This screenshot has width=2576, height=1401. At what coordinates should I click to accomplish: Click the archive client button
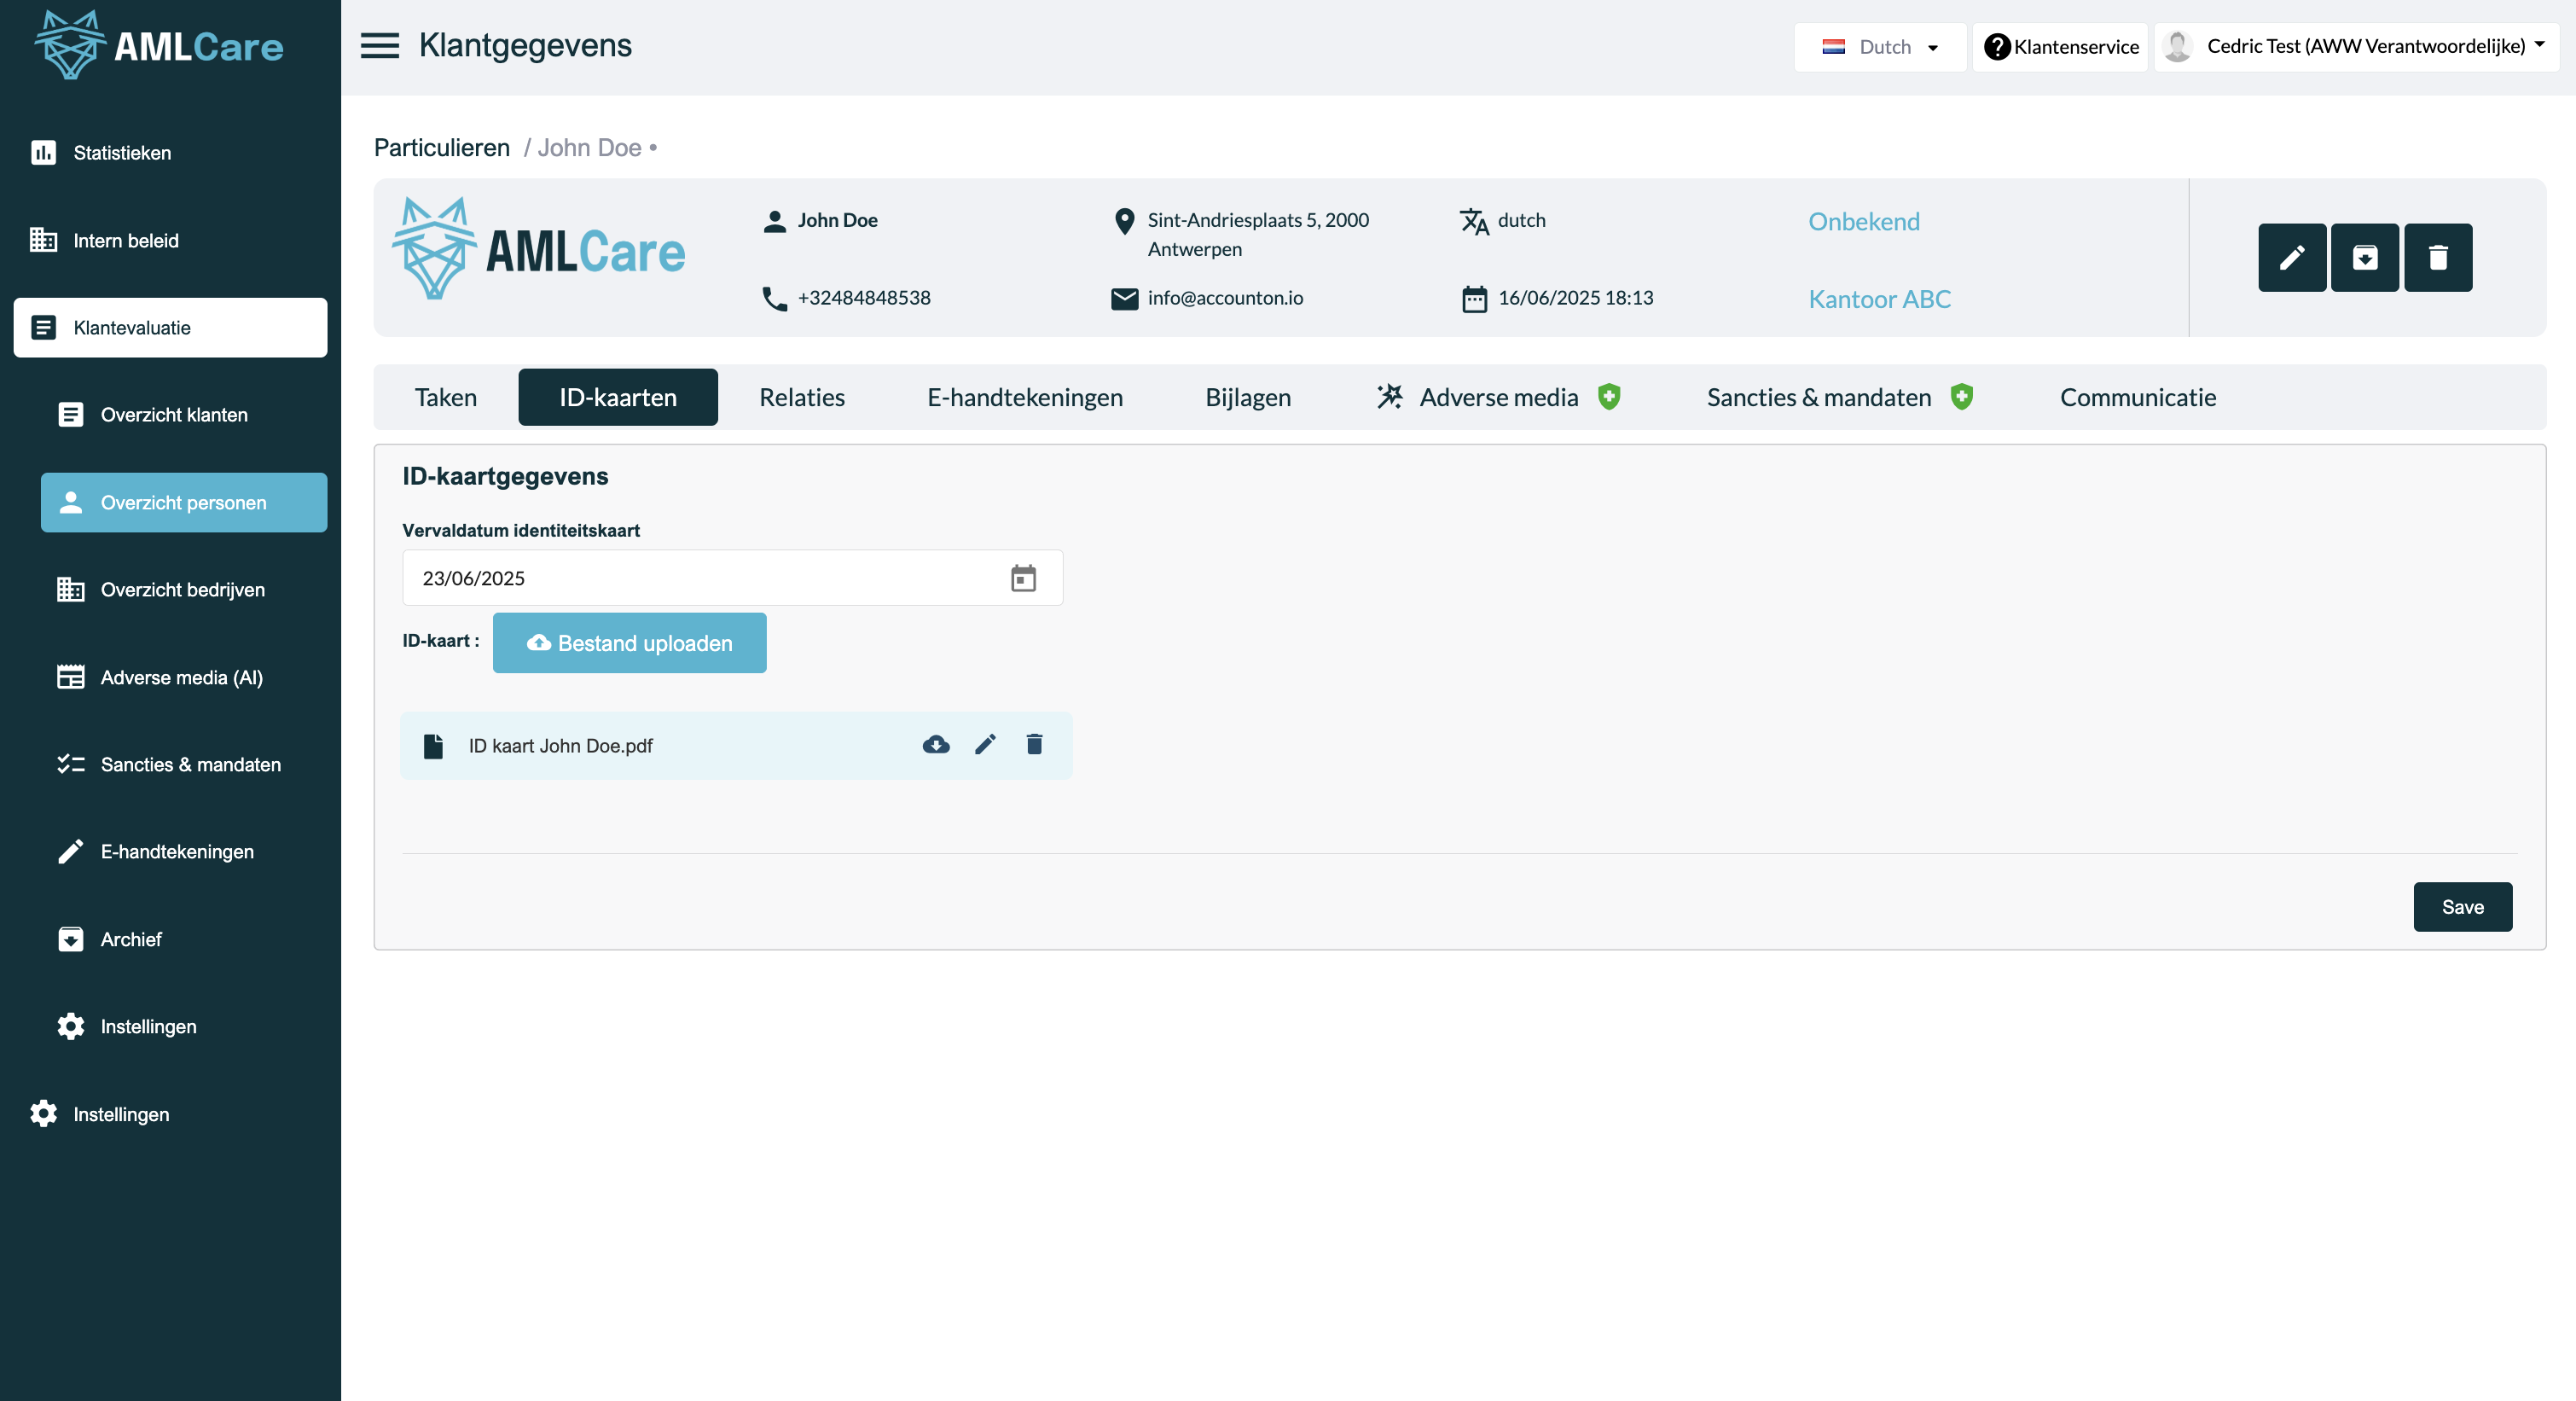pyautogui.click(x=2365, y=257)
